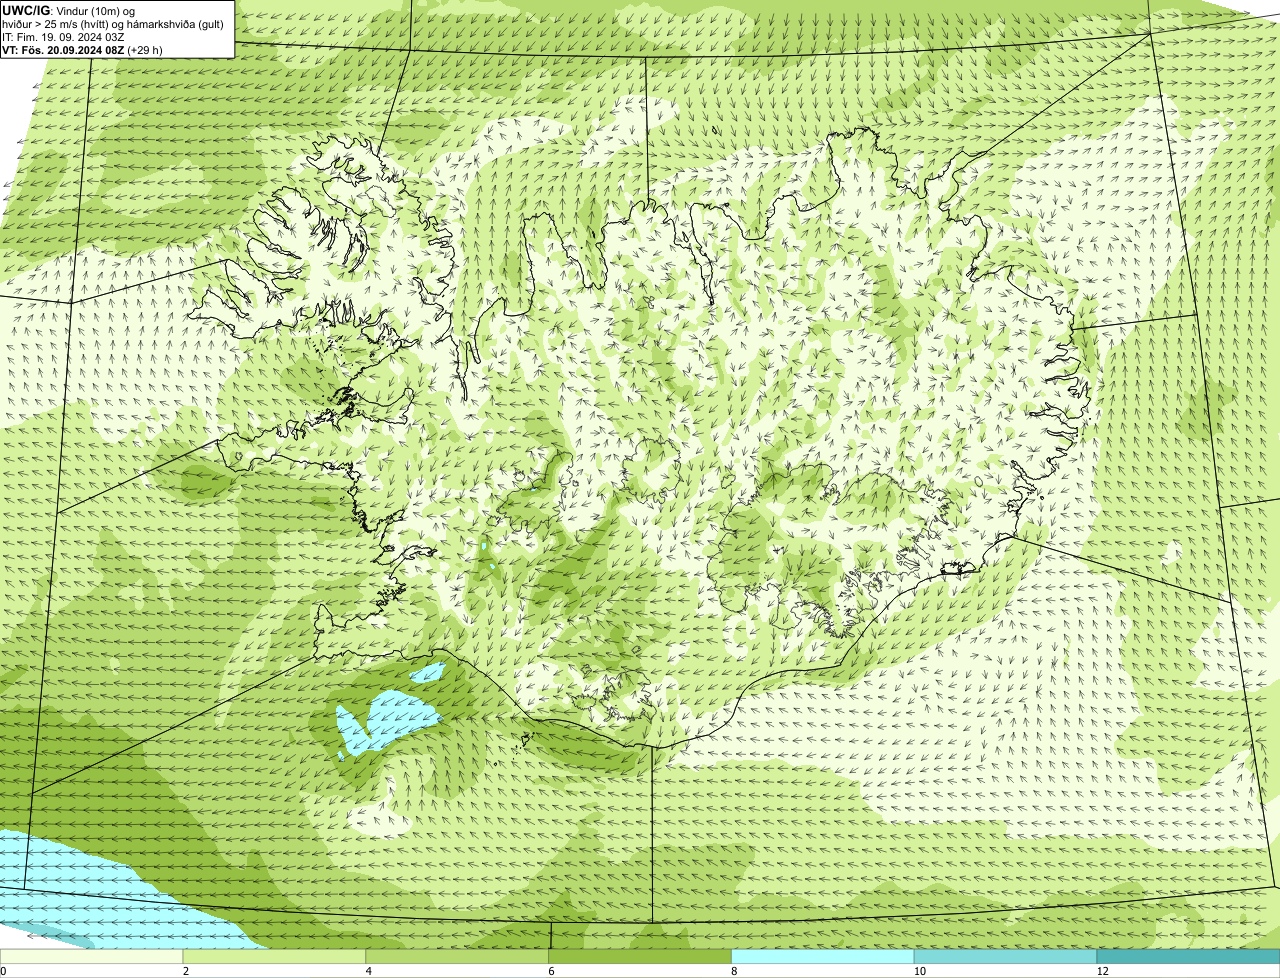The image size is (1280, 978).
Task: Pick the 4–6 m/s green legend swatch
Action: [457, 957]
